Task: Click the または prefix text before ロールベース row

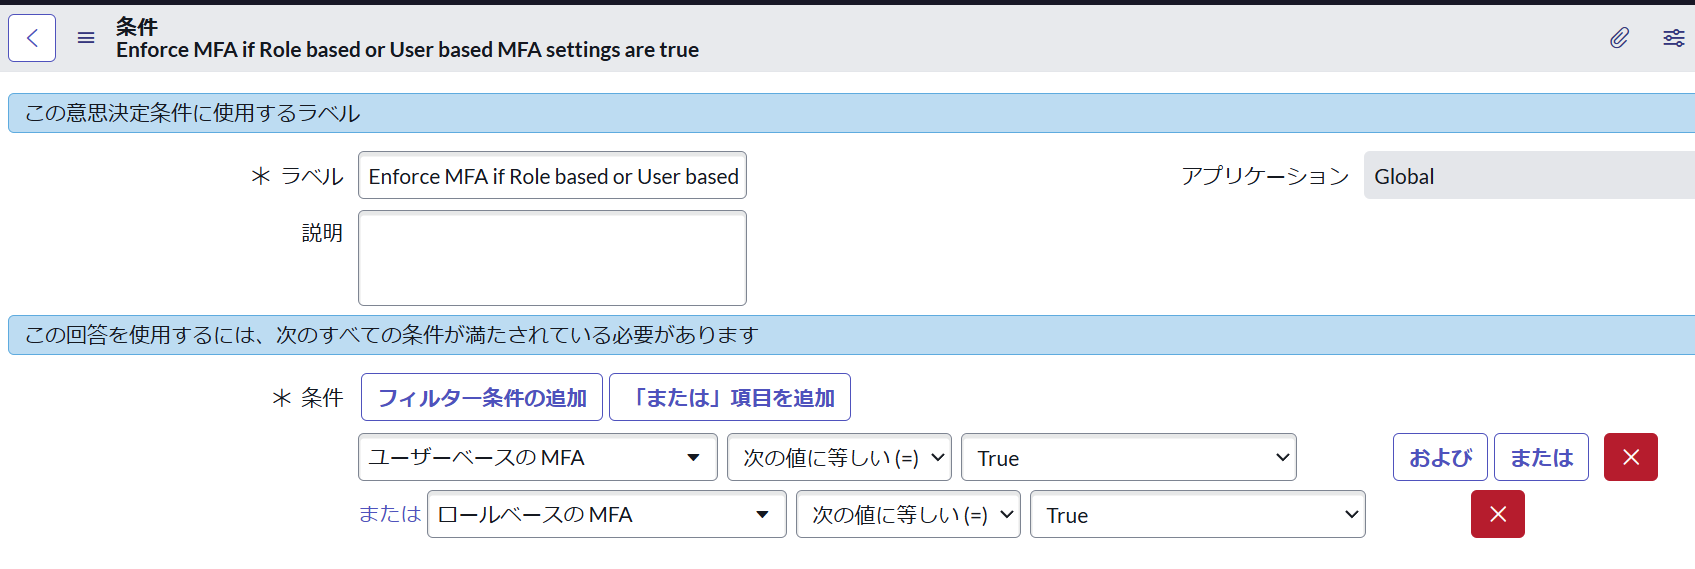Action: (x=390, y=514)
